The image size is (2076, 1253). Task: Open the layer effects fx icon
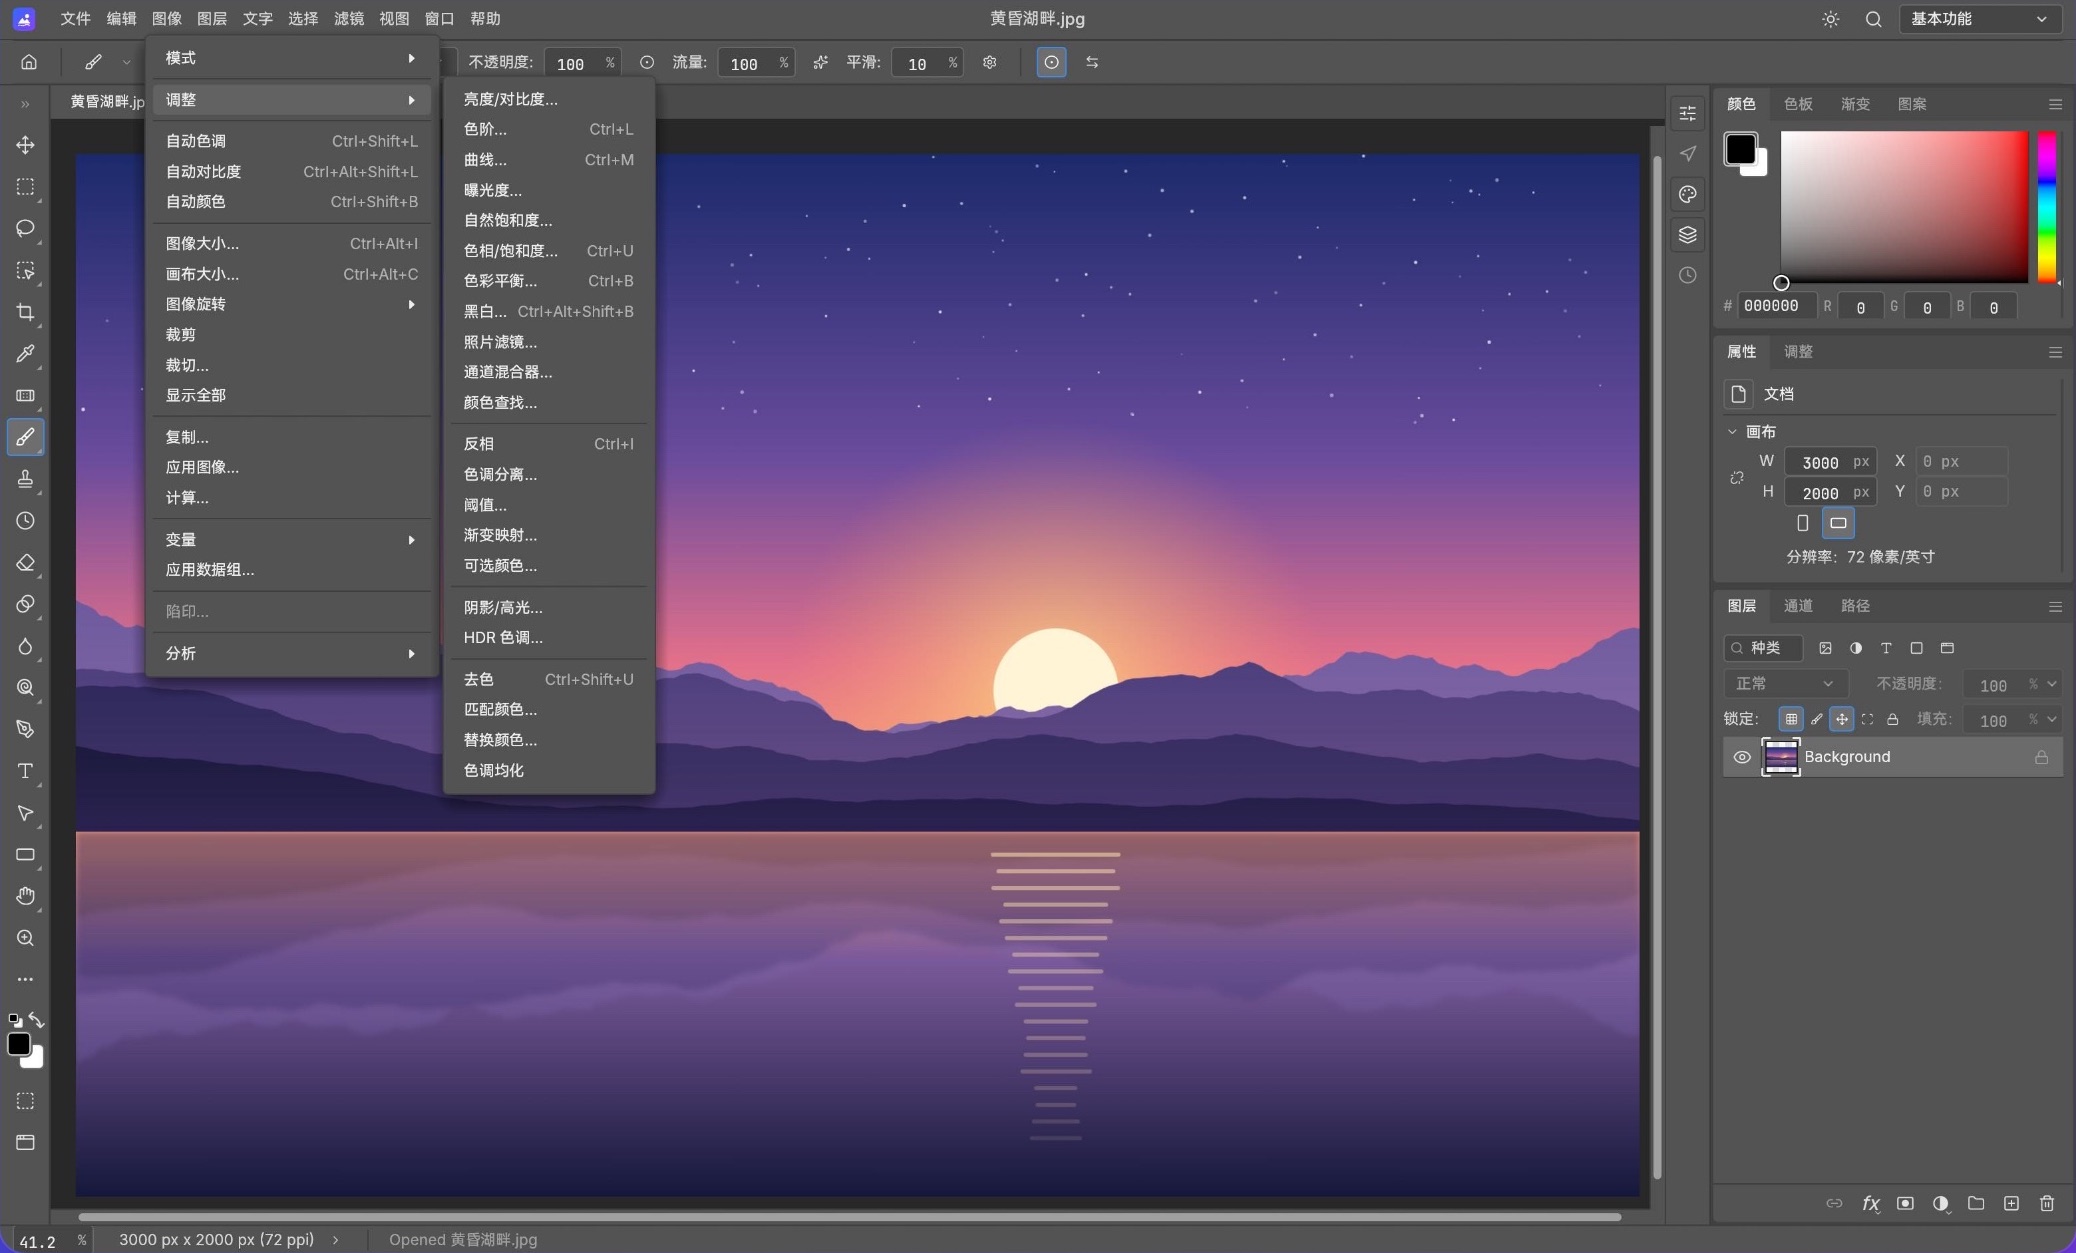[1870, 1203]
